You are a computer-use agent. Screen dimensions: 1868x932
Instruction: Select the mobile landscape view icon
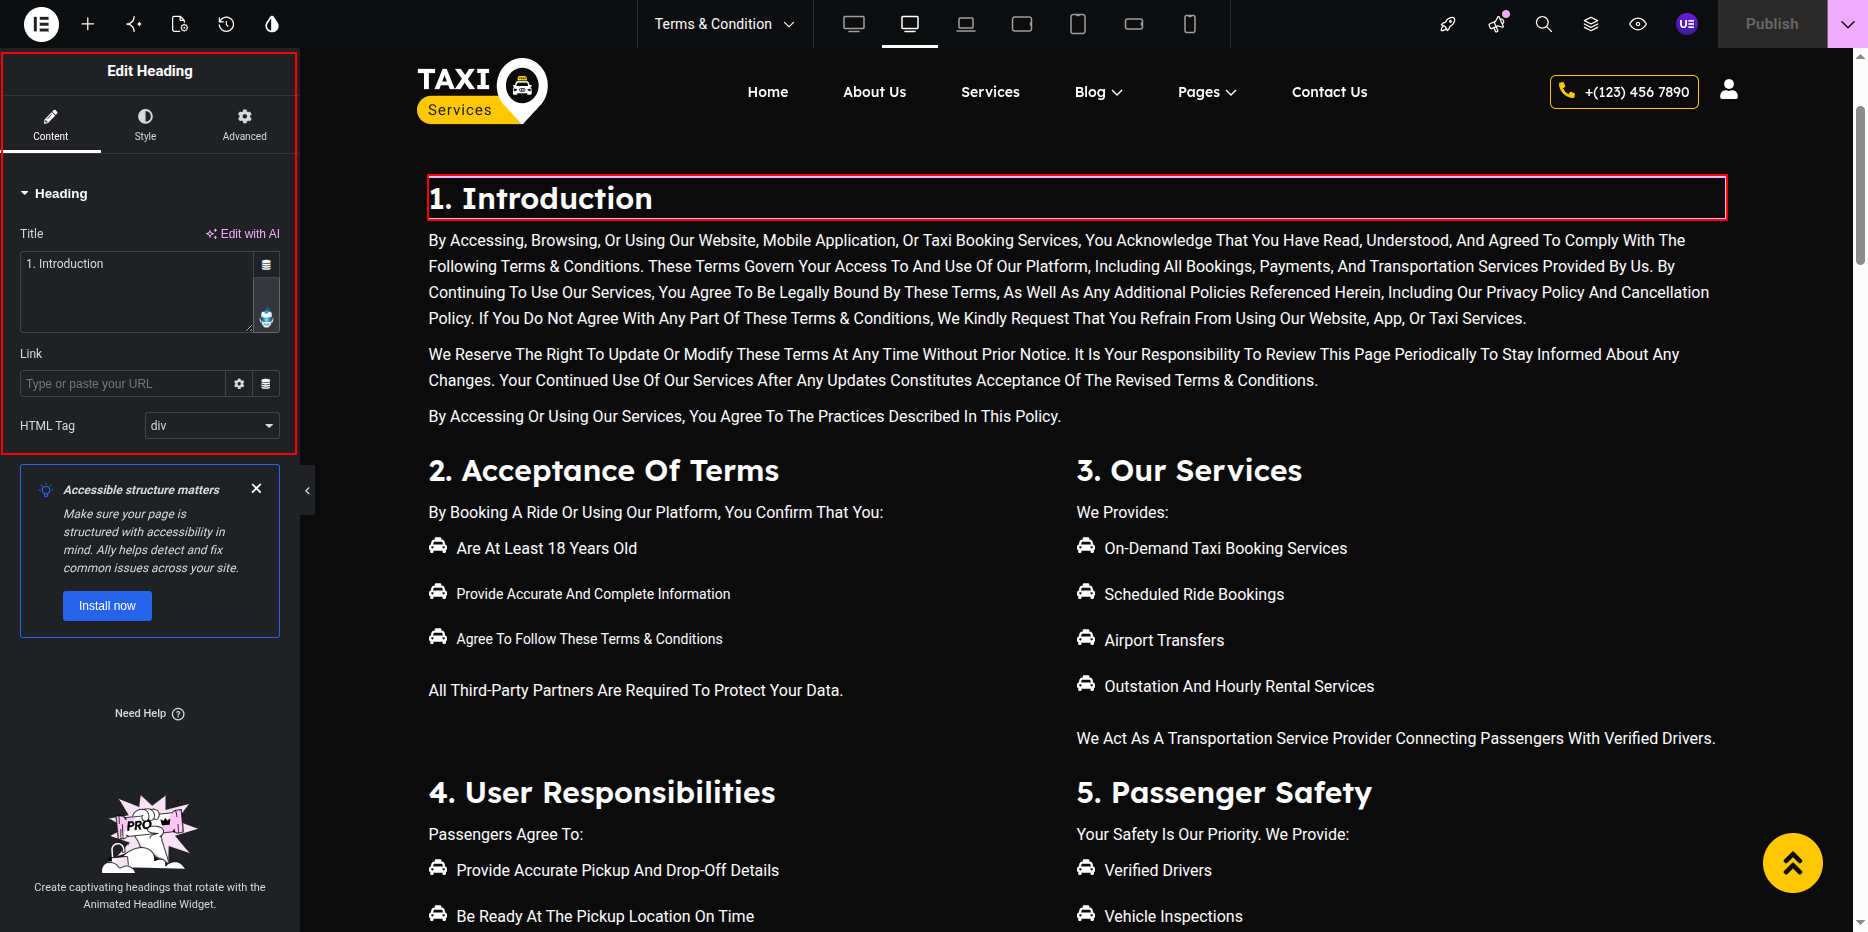tap(1134, 24)
